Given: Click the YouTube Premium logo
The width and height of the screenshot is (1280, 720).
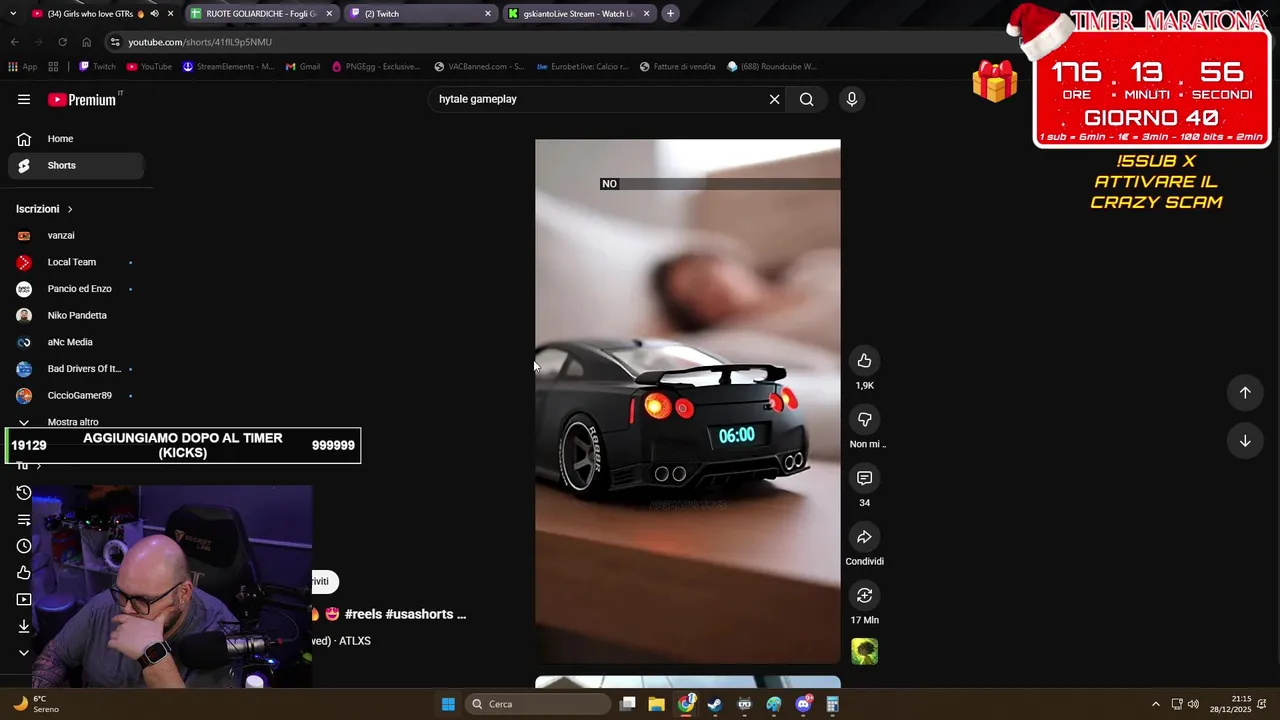Looking at the screenshot, I should (82, 99).
